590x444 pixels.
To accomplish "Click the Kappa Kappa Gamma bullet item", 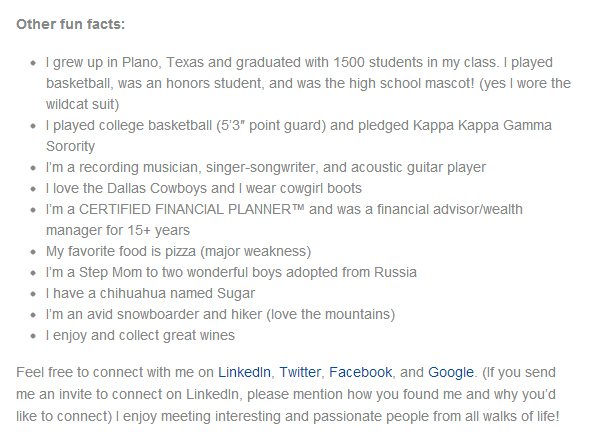I will (299, 135).
